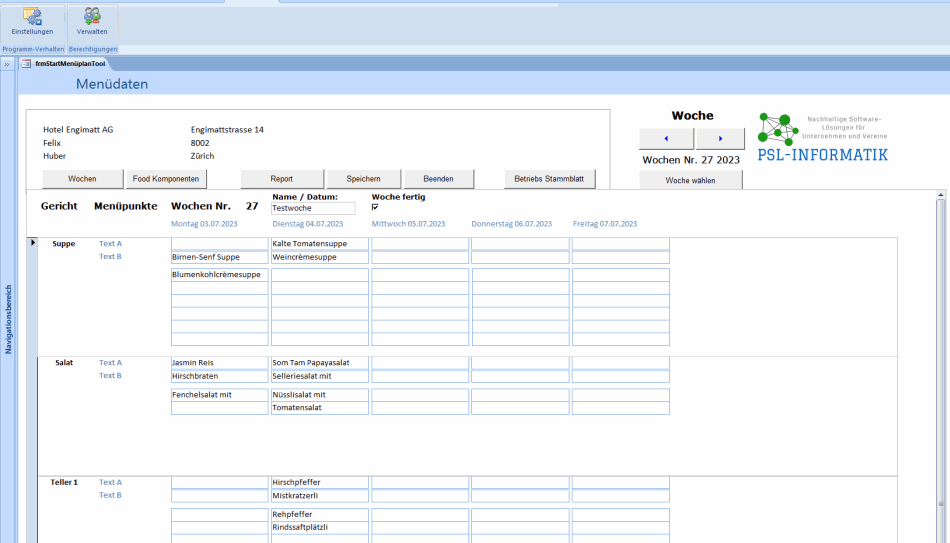Click the Blumenkohlcrèmesuppe cell
This screenshot has width=950, height=543.
click(x=219, y=275)
